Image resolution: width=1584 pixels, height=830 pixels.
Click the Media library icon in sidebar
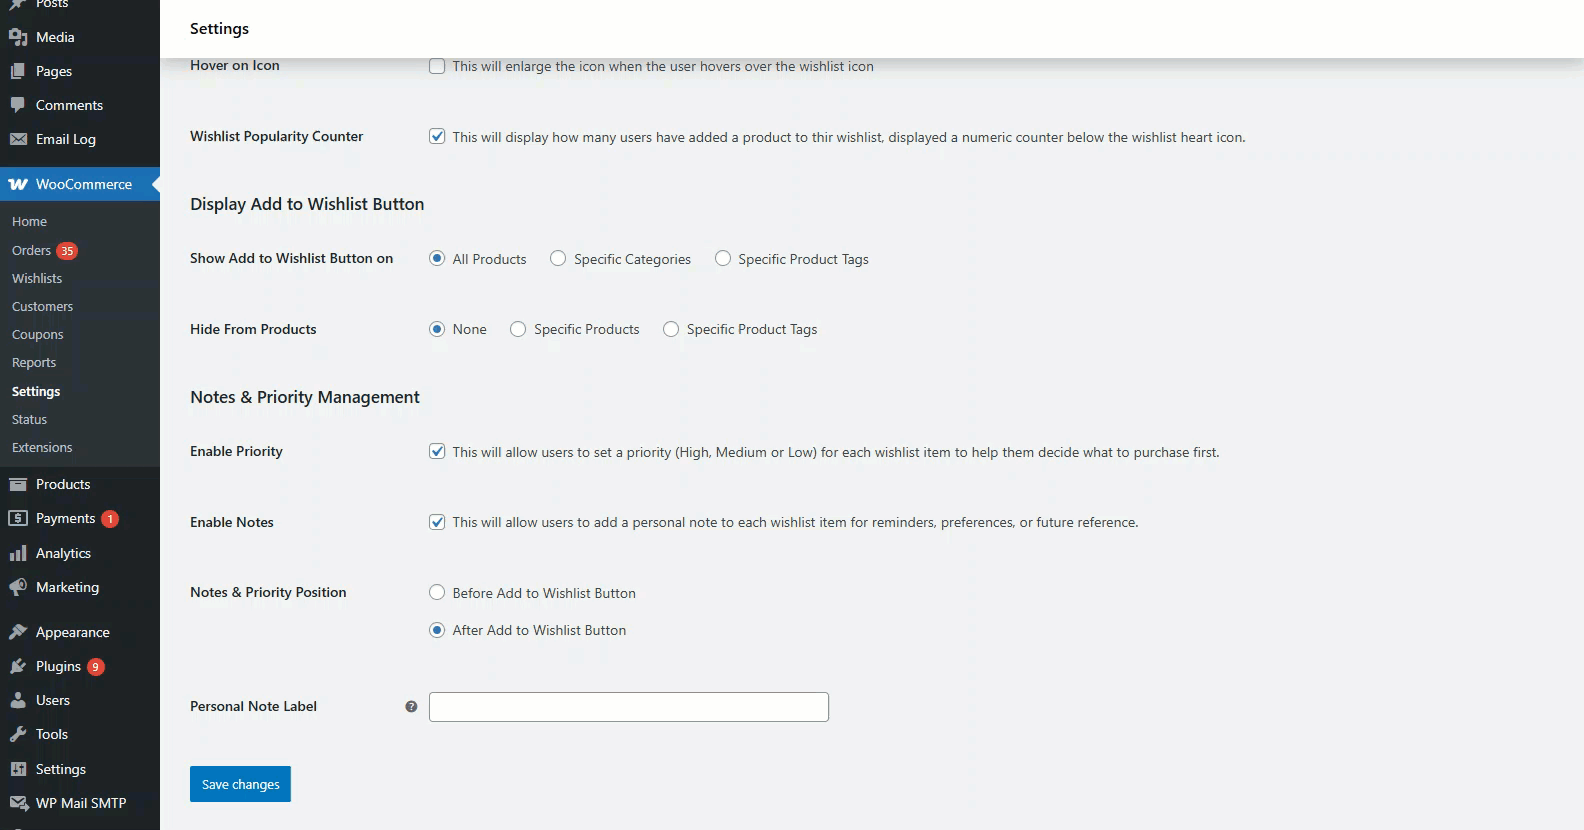pos(18,37)
